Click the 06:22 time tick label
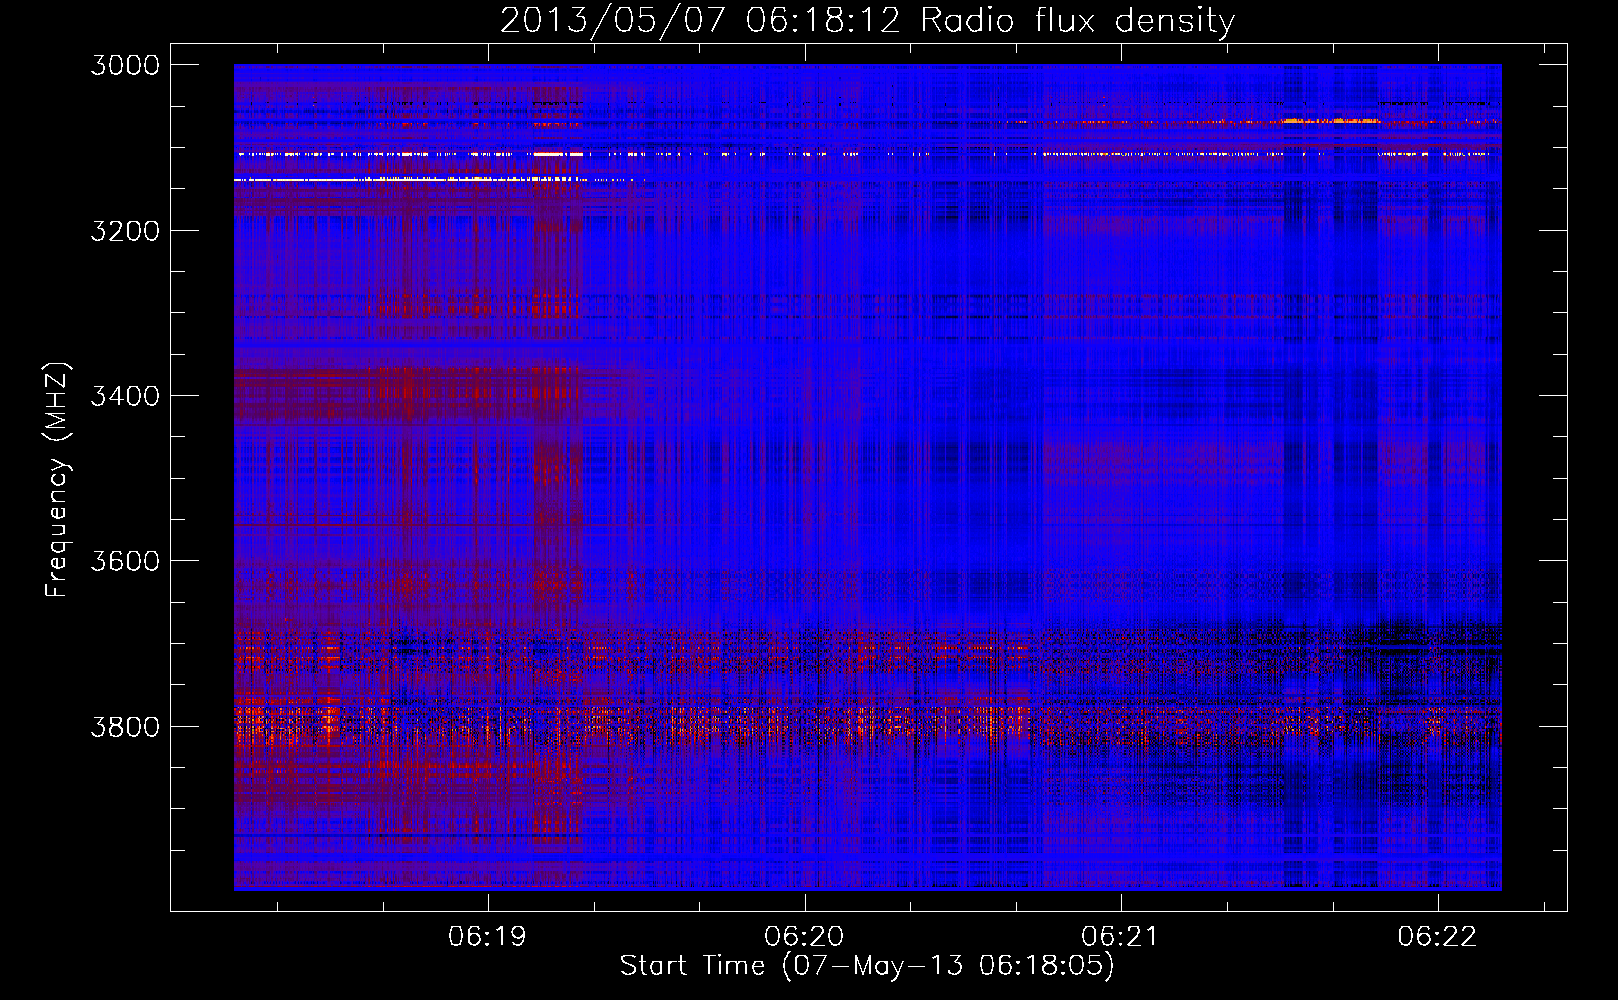The height and width of the screenshot is (1000, 1618). (x=1437, y=936)
